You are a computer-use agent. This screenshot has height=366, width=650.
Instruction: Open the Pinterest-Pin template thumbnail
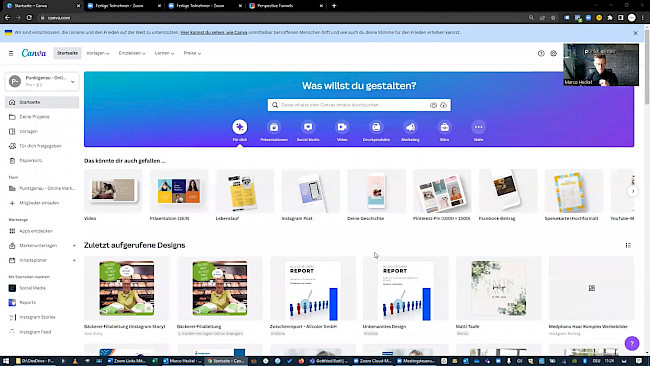(442, 191)
